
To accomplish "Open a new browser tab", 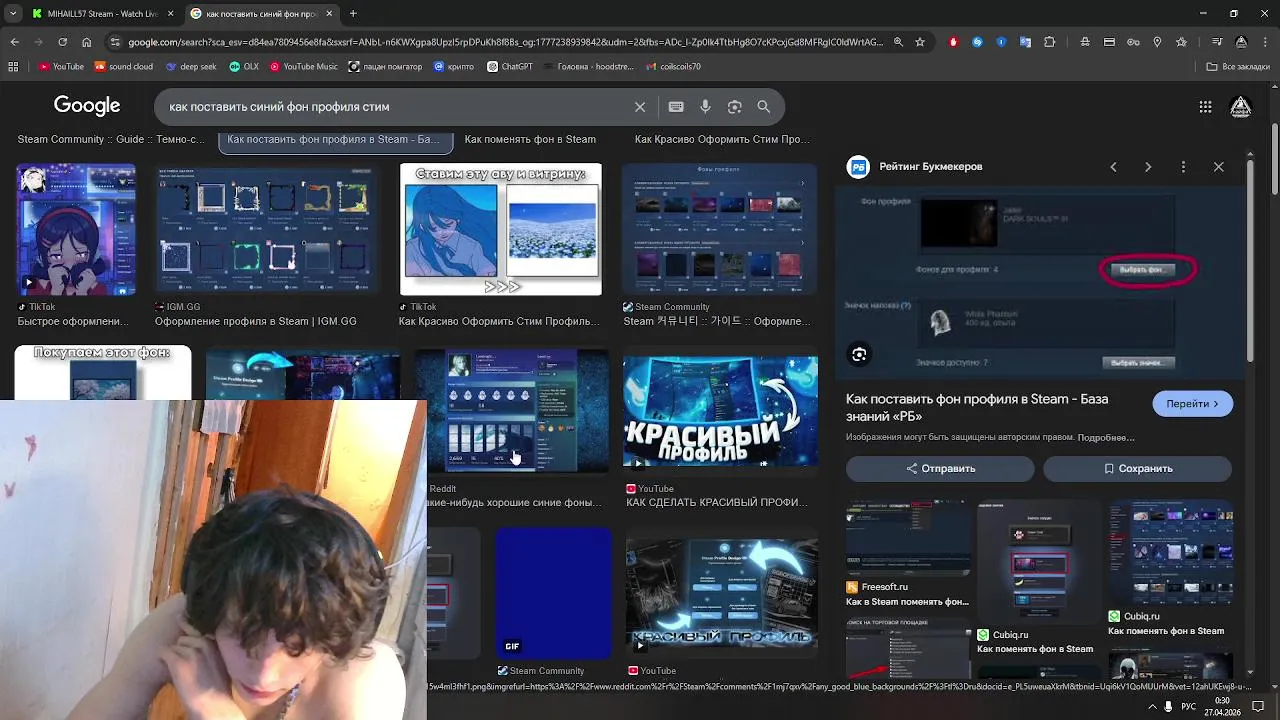I will 353,14.
